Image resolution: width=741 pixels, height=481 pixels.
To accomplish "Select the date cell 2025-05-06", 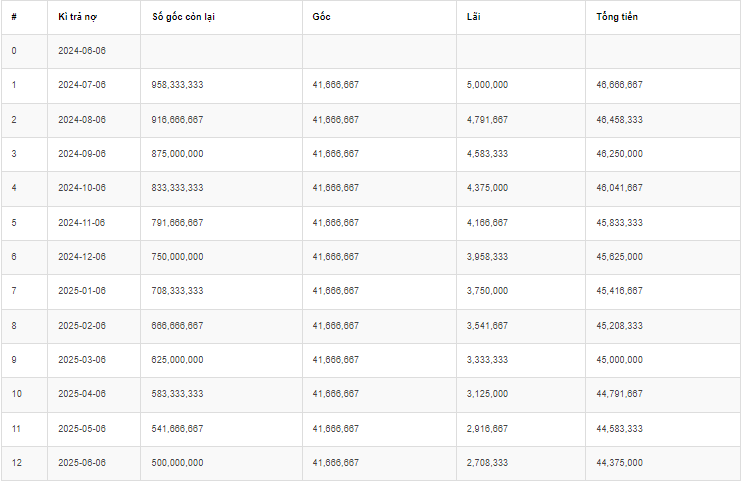I will click(x=82, y=429).
